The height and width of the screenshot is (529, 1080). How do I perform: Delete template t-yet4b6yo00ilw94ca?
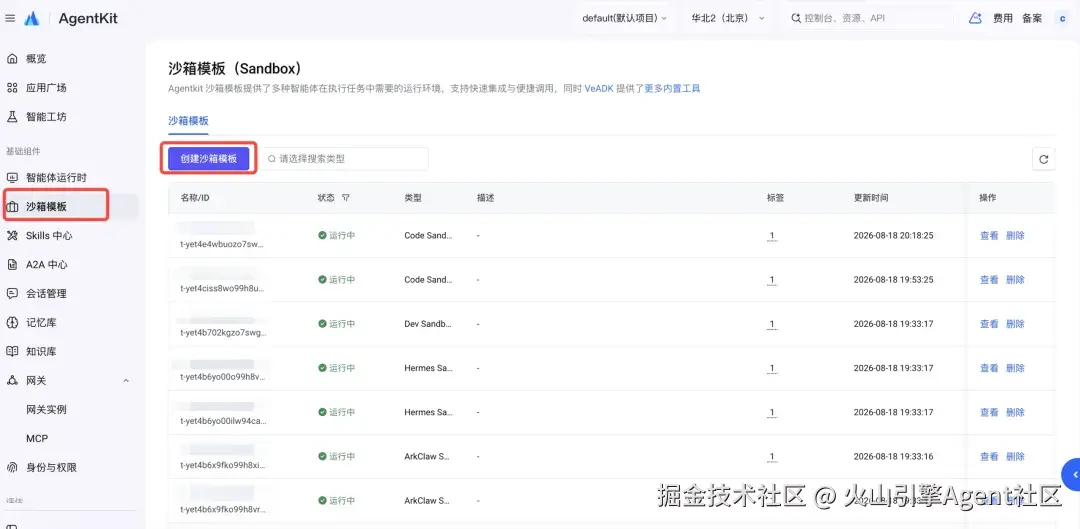pos(1015,412)
